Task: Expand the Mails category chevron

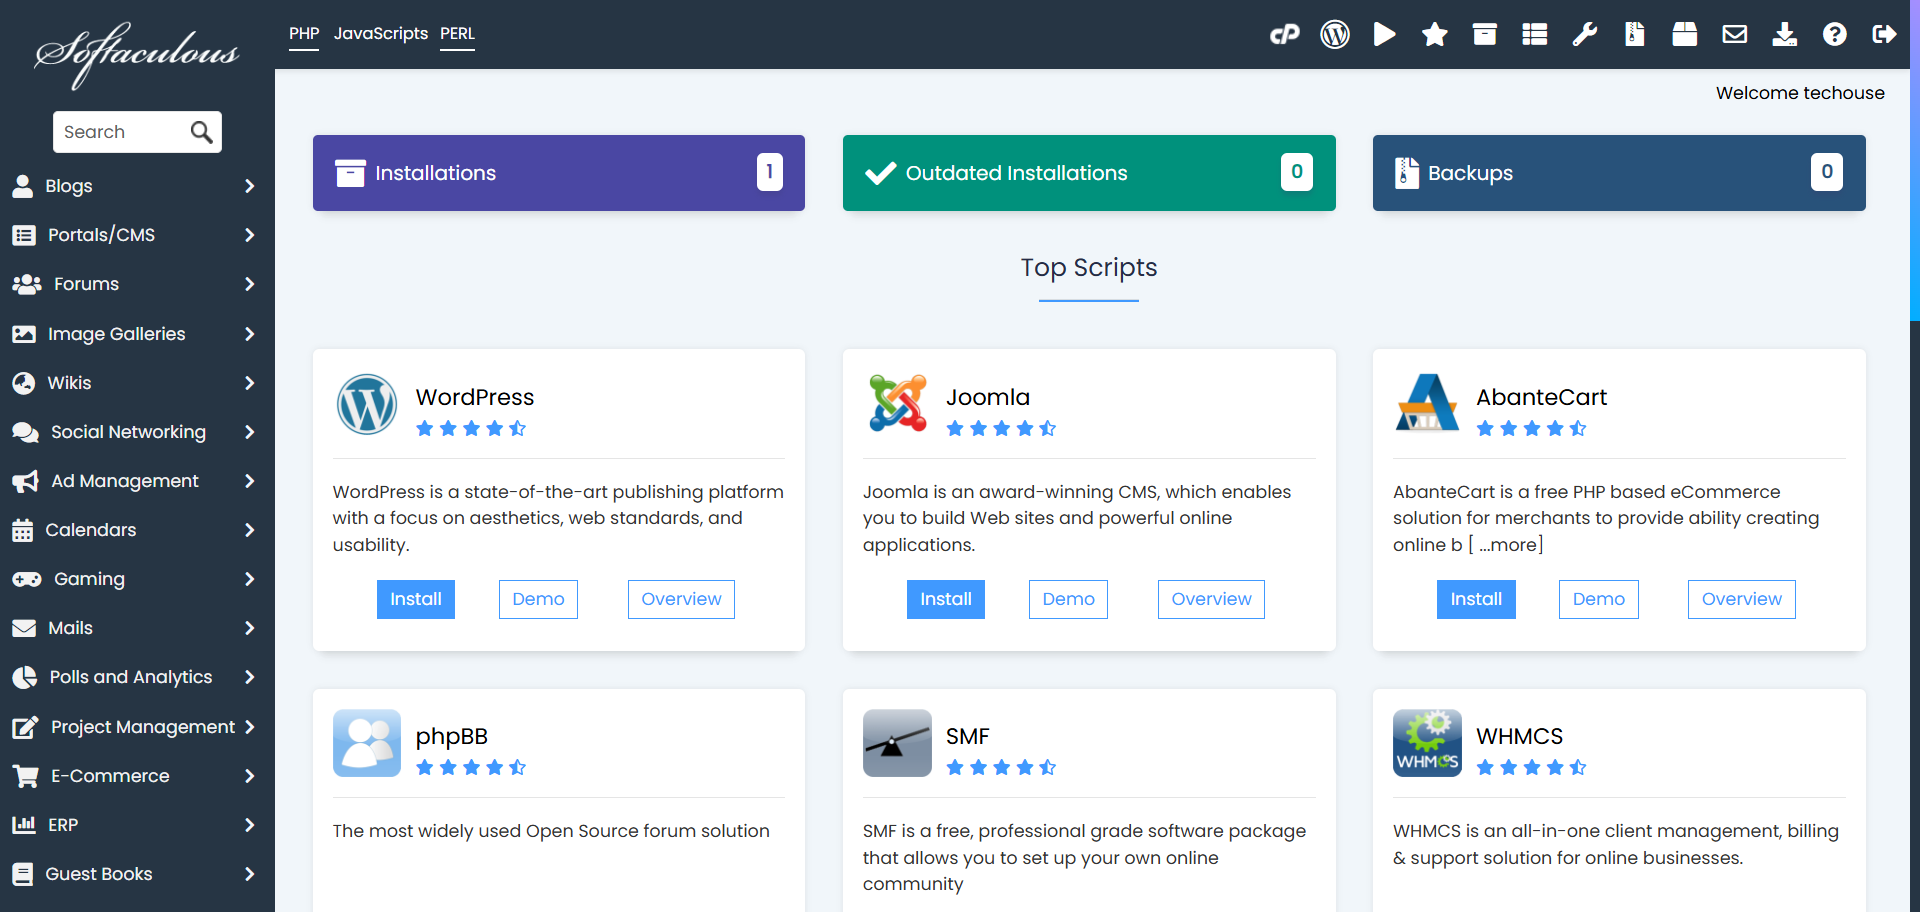Action: (250, 628)
